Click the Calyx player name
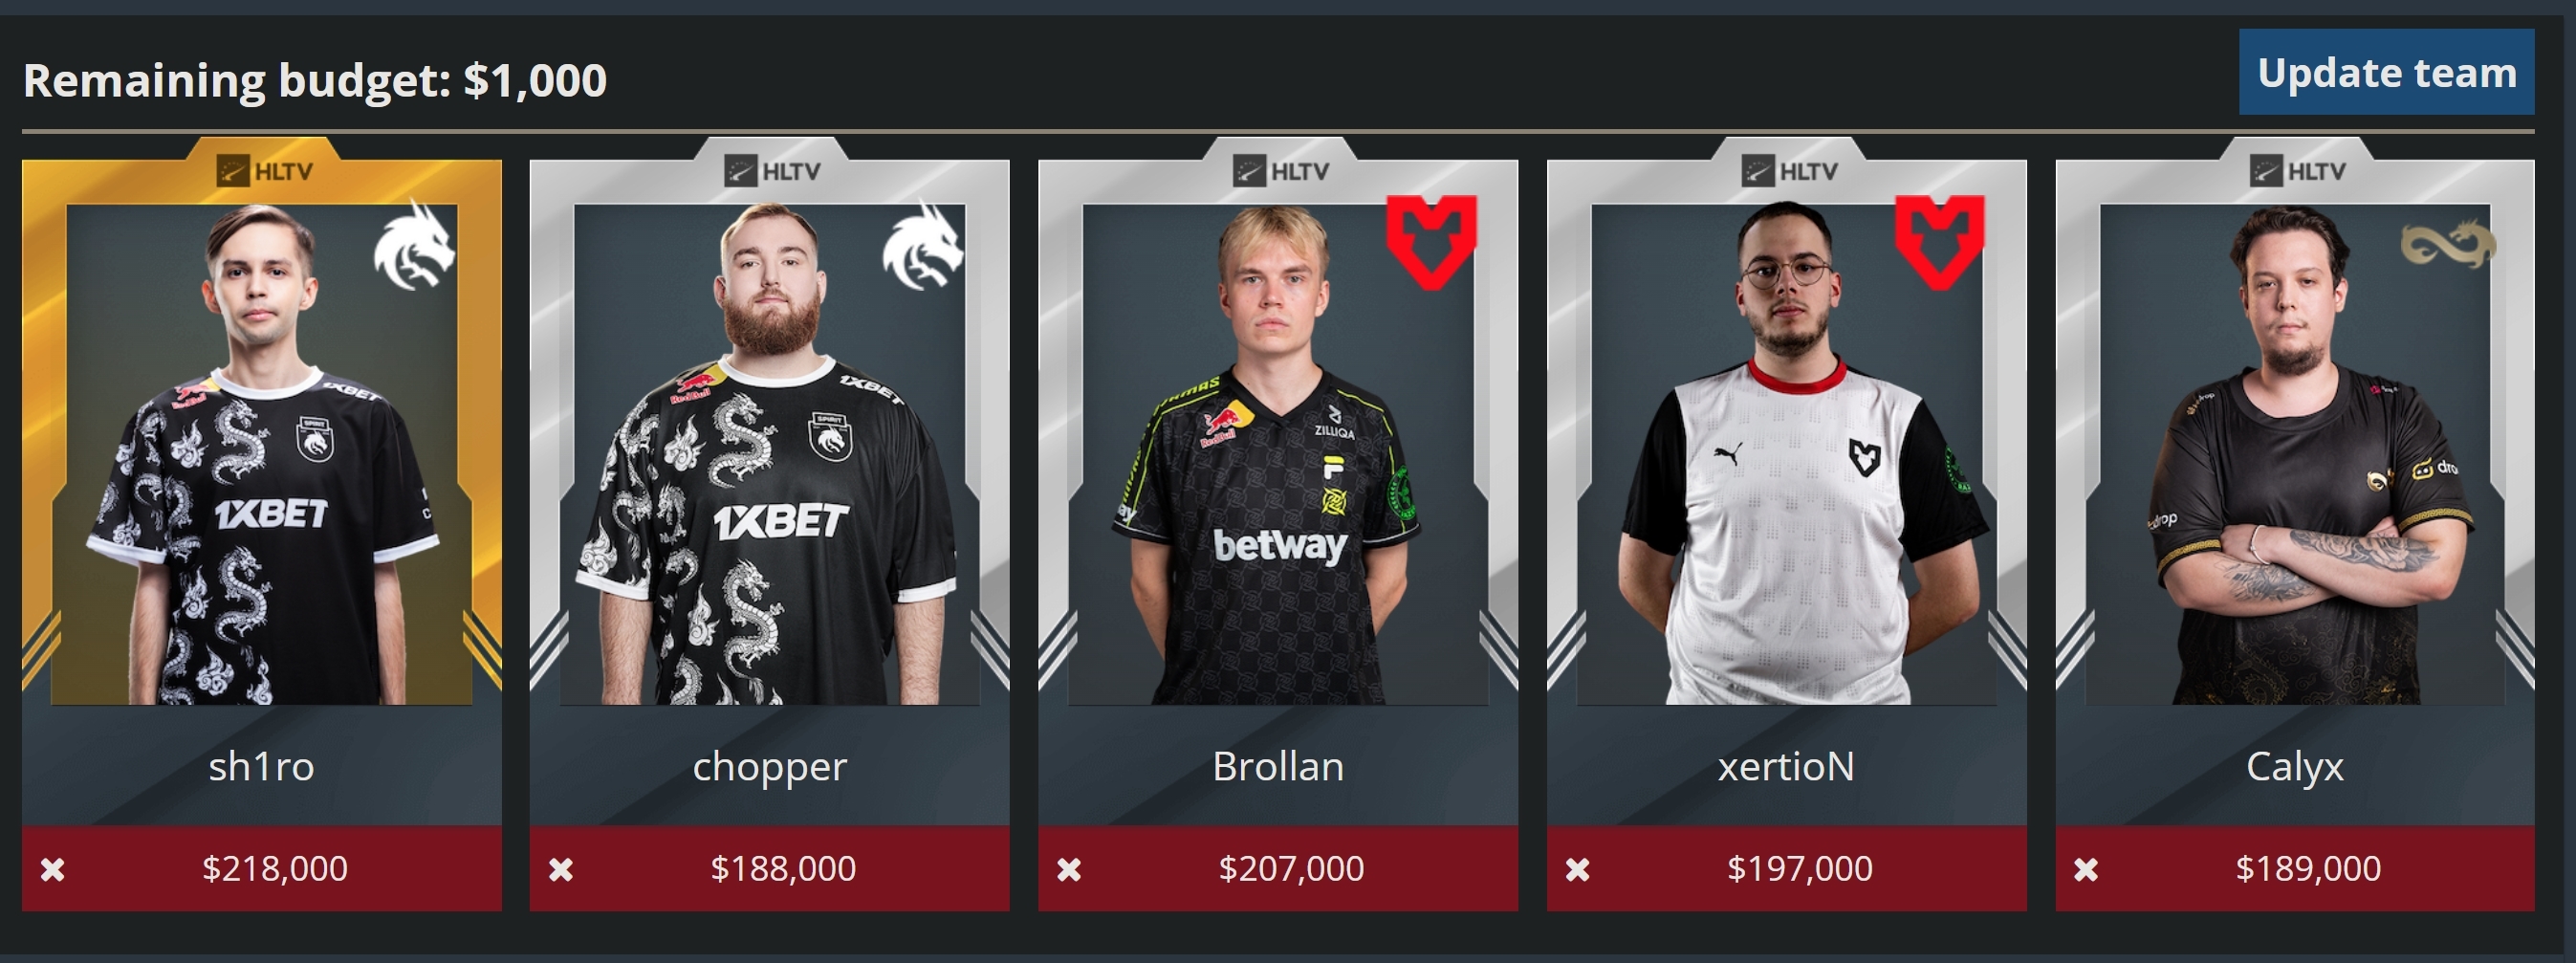The width and height of the screenshot is (2576, 963). (x=2295, y=767)
